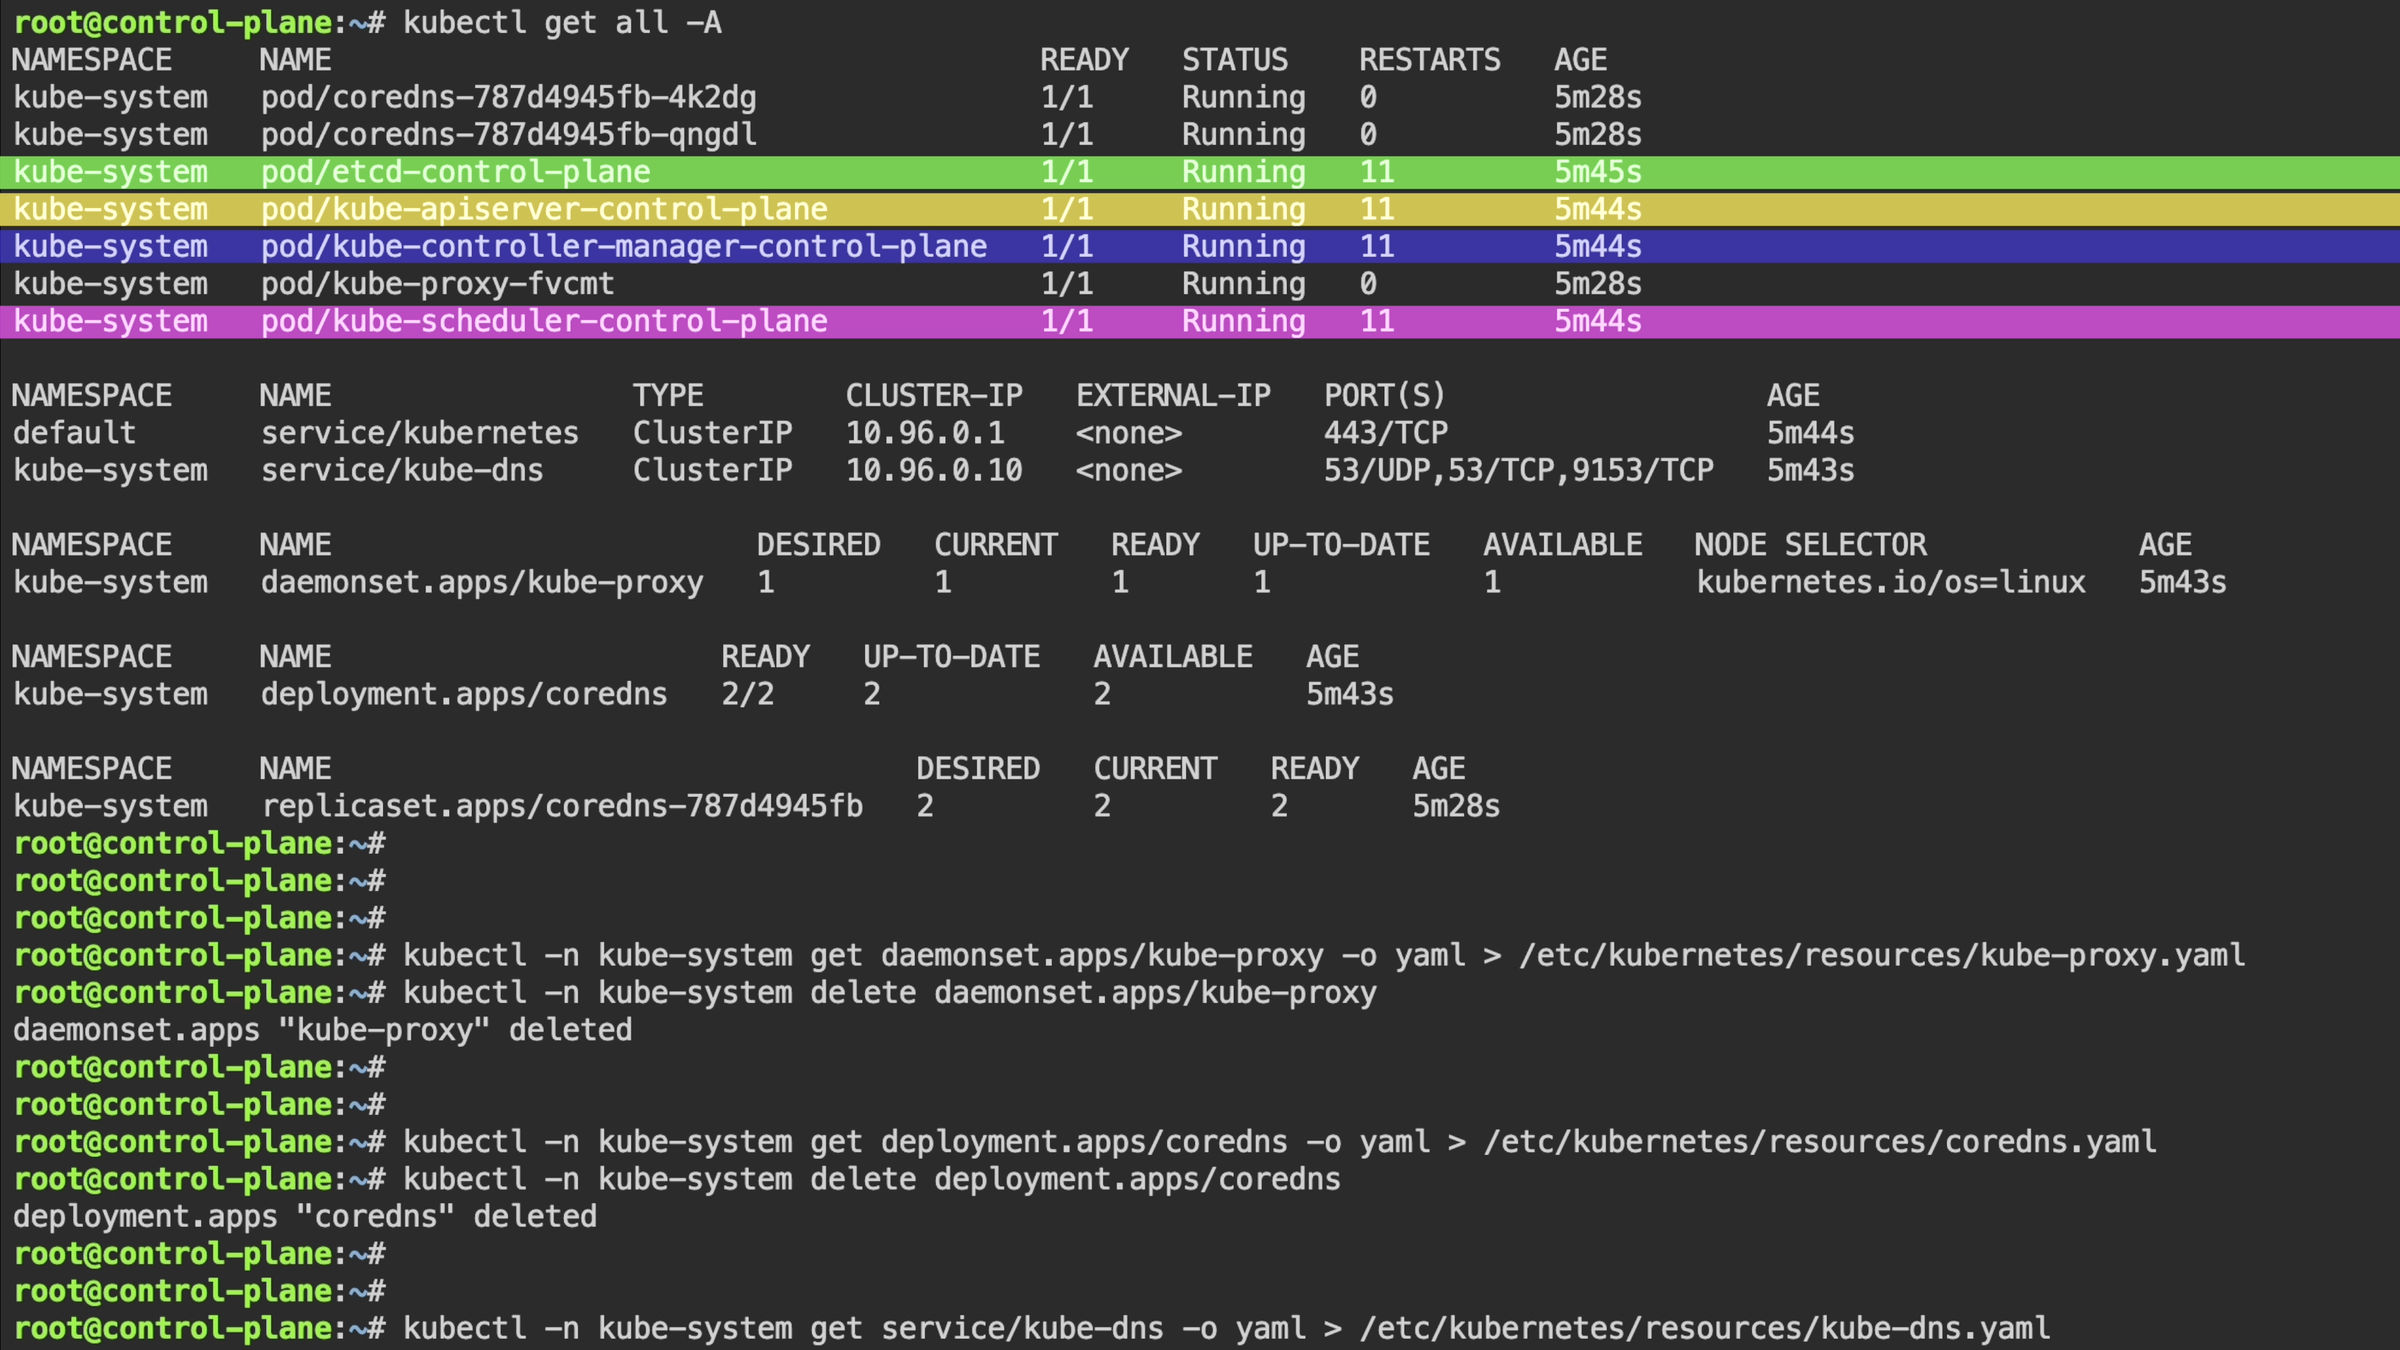Click pod/kube-proxy-fvcmt entry

point(437,284)
